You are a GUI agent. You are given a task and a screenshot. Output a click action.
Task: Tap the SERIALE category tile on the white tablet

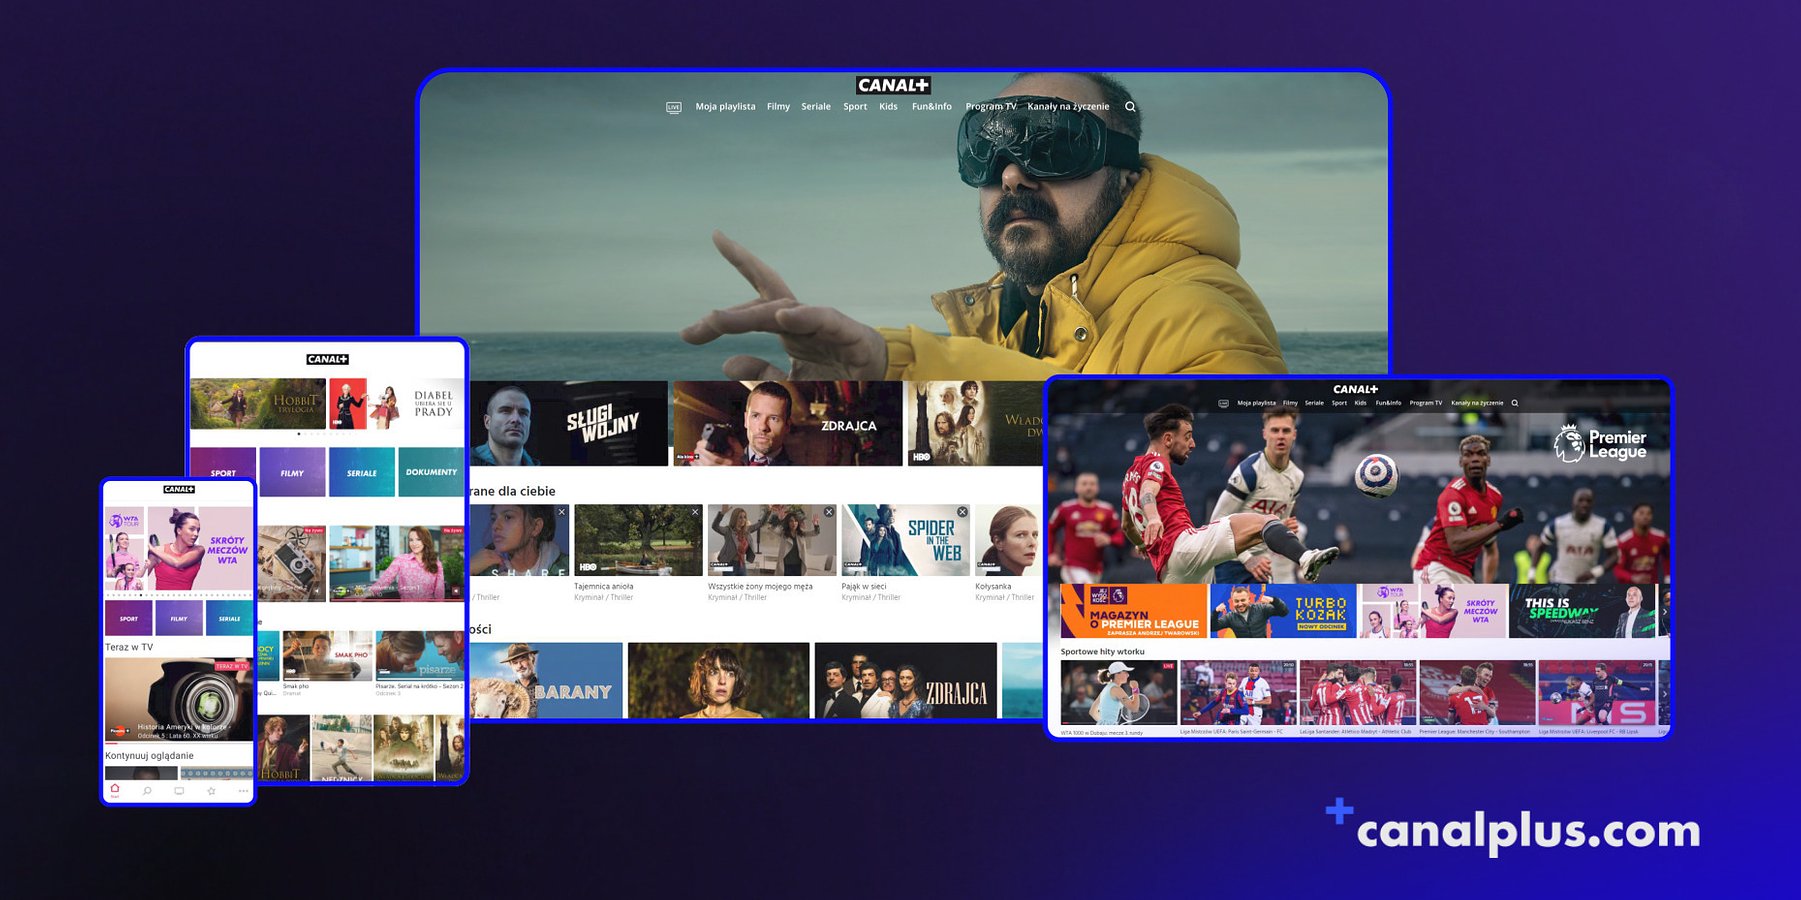click(x=362, y=472)
